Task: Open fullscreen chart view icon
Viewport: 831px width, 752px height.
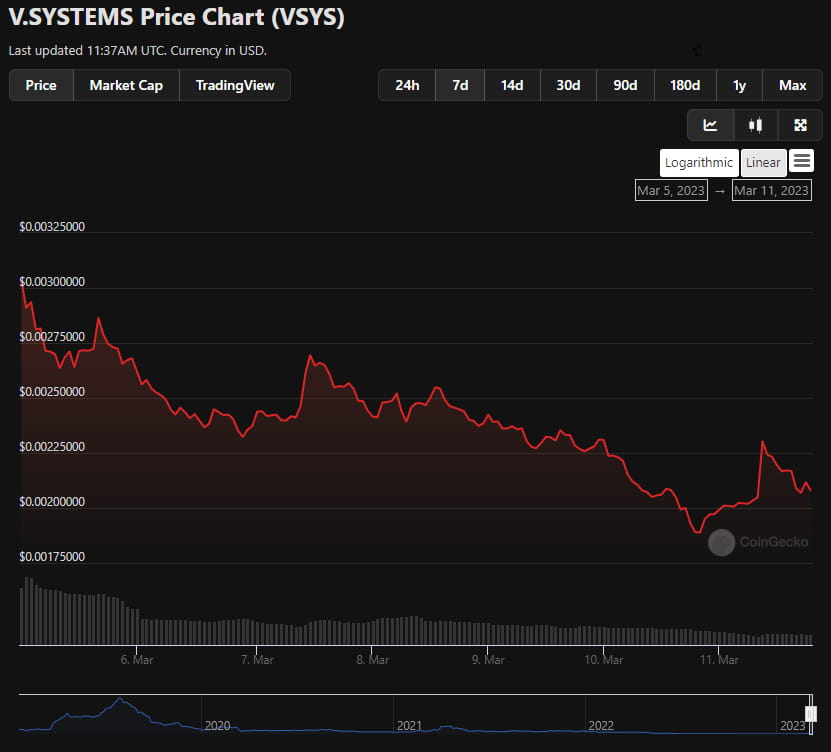Action: 800,125
